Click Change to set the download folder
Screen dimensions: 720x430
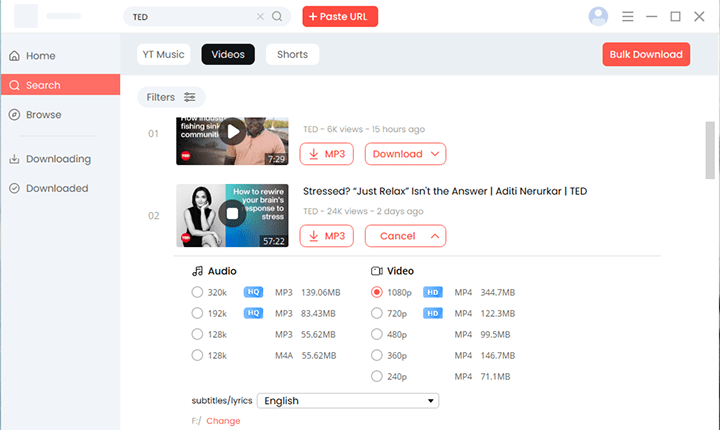tap(223, 421)
